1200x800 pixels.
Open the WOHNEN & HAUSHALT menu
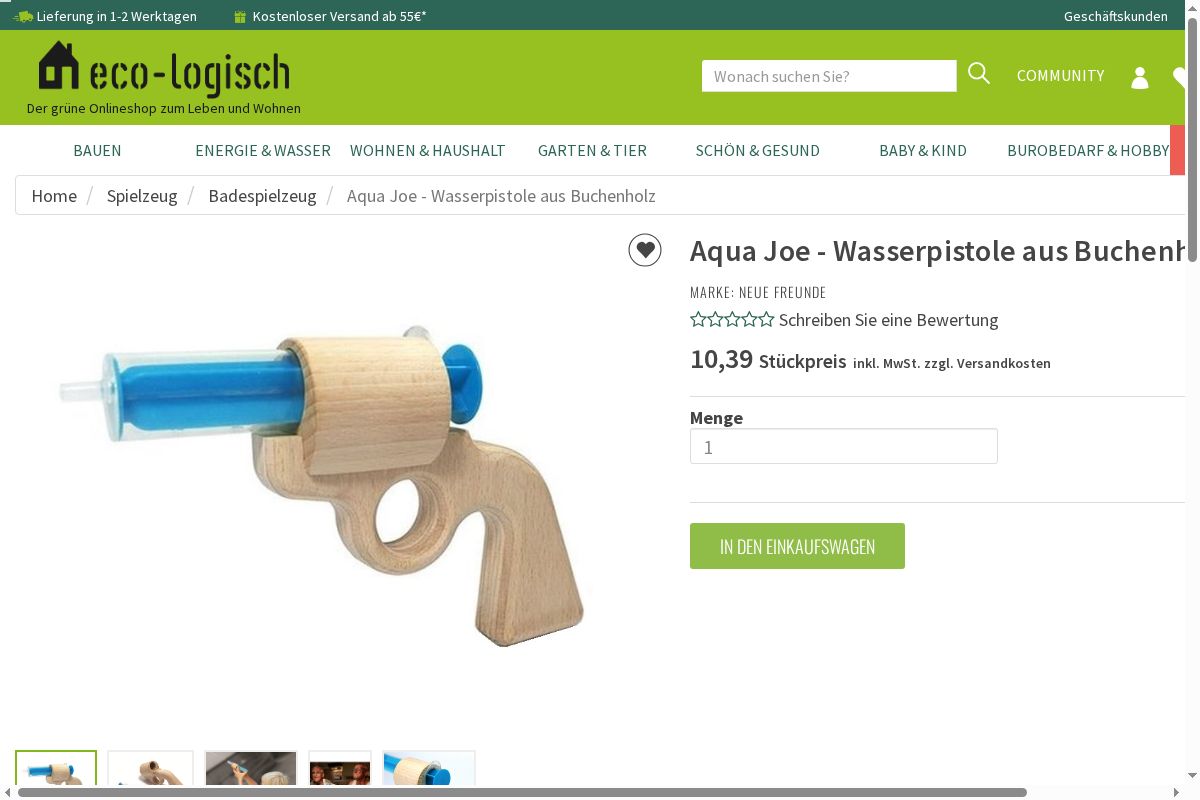(428, 150)
